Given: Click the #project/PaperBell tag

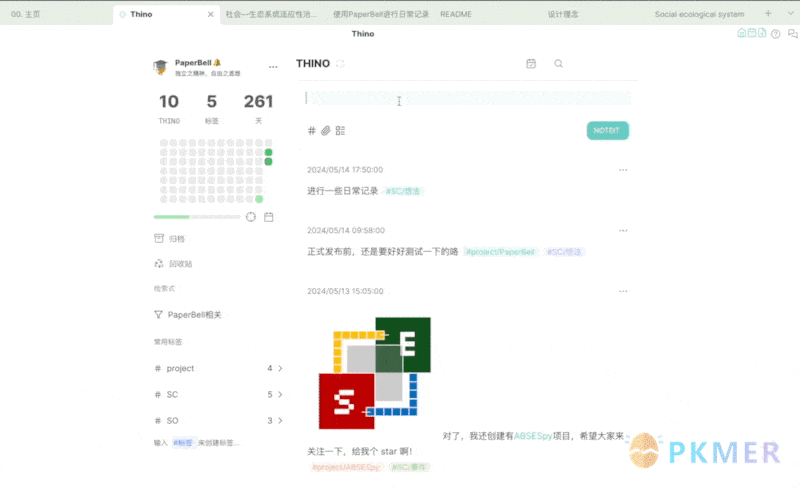Looking at the screenshot, I should tap(500, 252).
